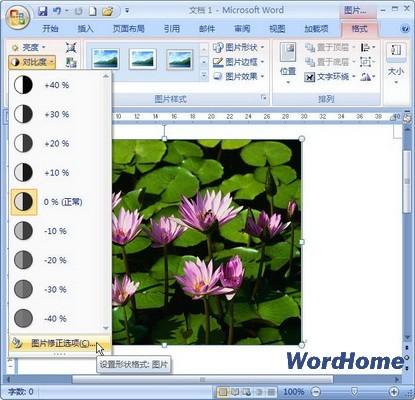Click the 100% zoom level button
Image resolution: width=415 pixels, height=400 pixels.
tap(294, 392)
